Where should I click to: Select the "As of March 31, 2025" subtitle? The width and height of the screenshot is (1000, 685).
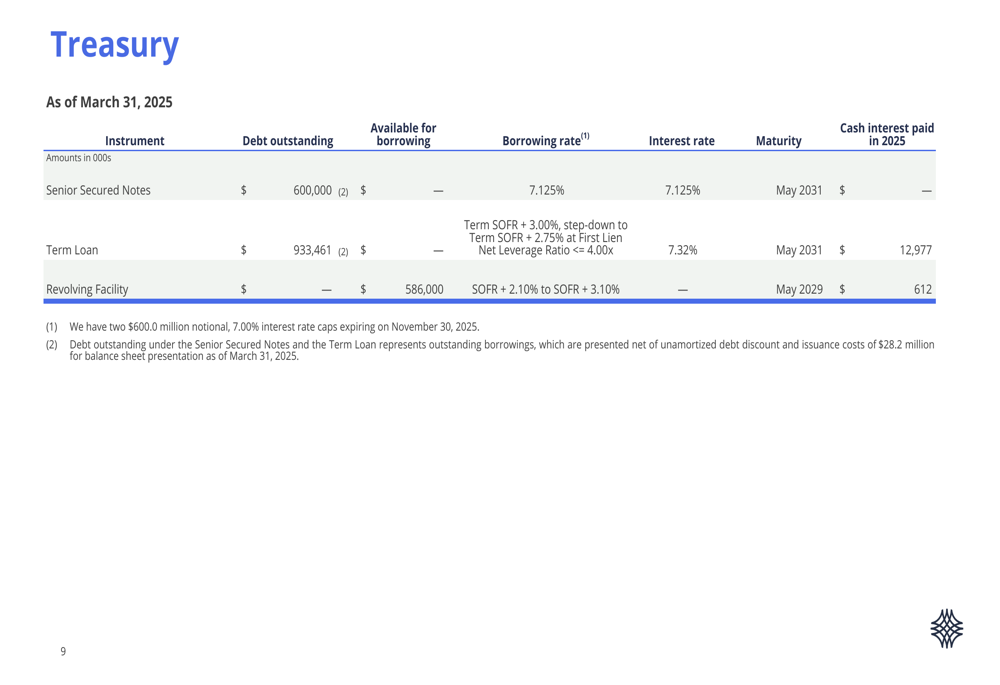tap(109, 102)
